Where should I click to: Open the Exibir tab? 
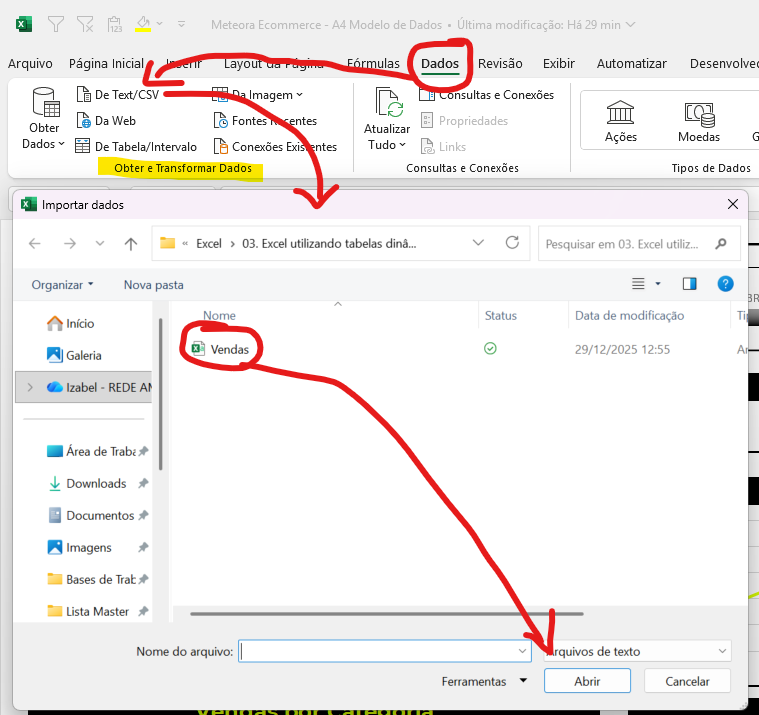point(559,63)
